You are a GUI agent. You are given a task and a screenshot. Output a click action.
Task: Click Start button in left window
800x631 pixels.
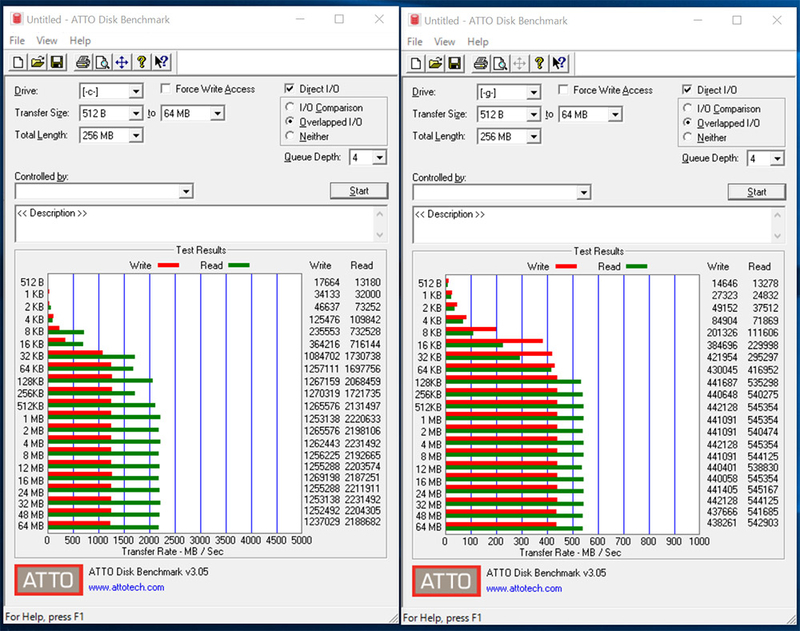tap(359, 191)
